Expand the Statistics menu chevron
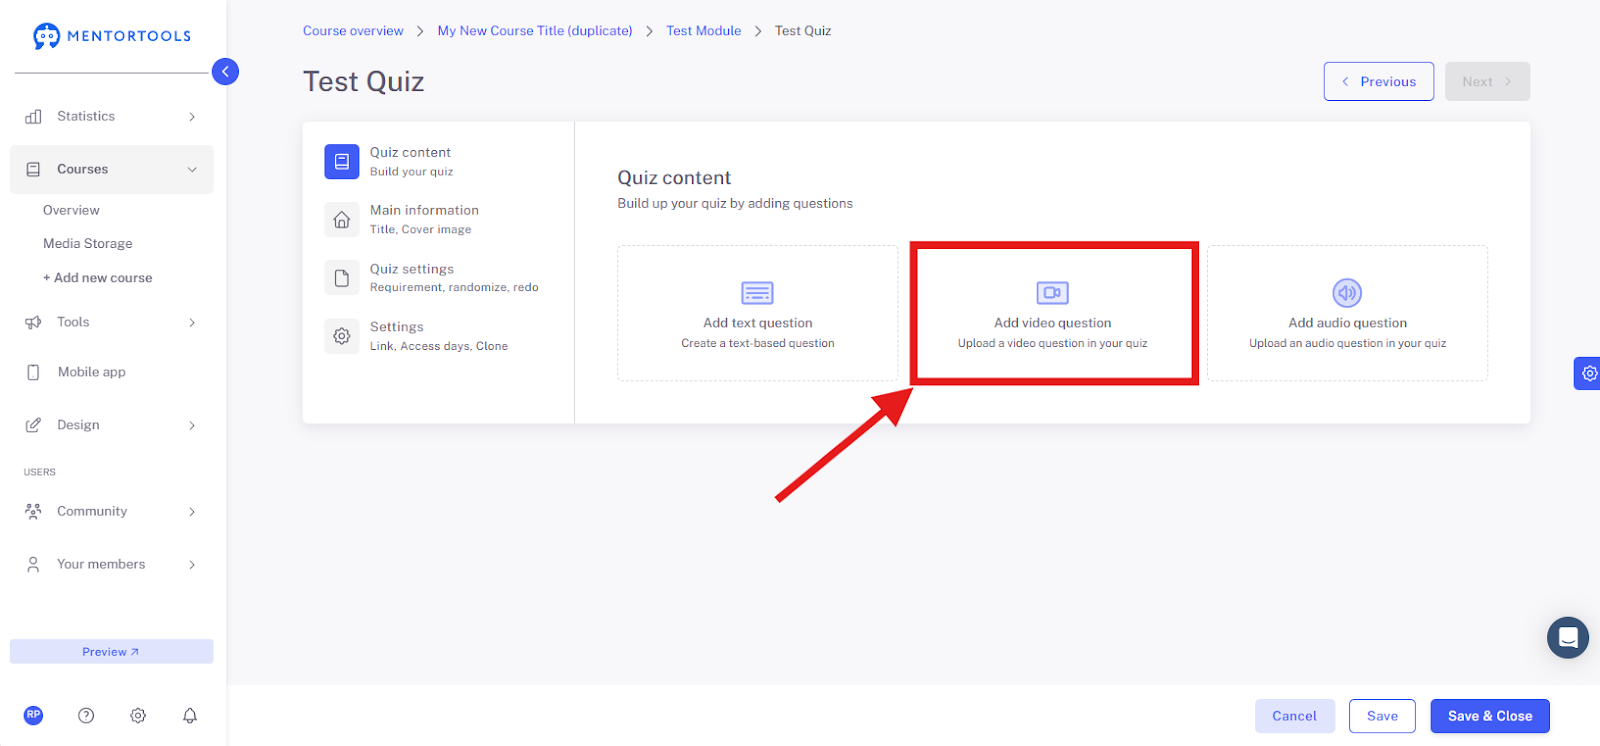Viewport: 1600px width, 746px height. 192,117
